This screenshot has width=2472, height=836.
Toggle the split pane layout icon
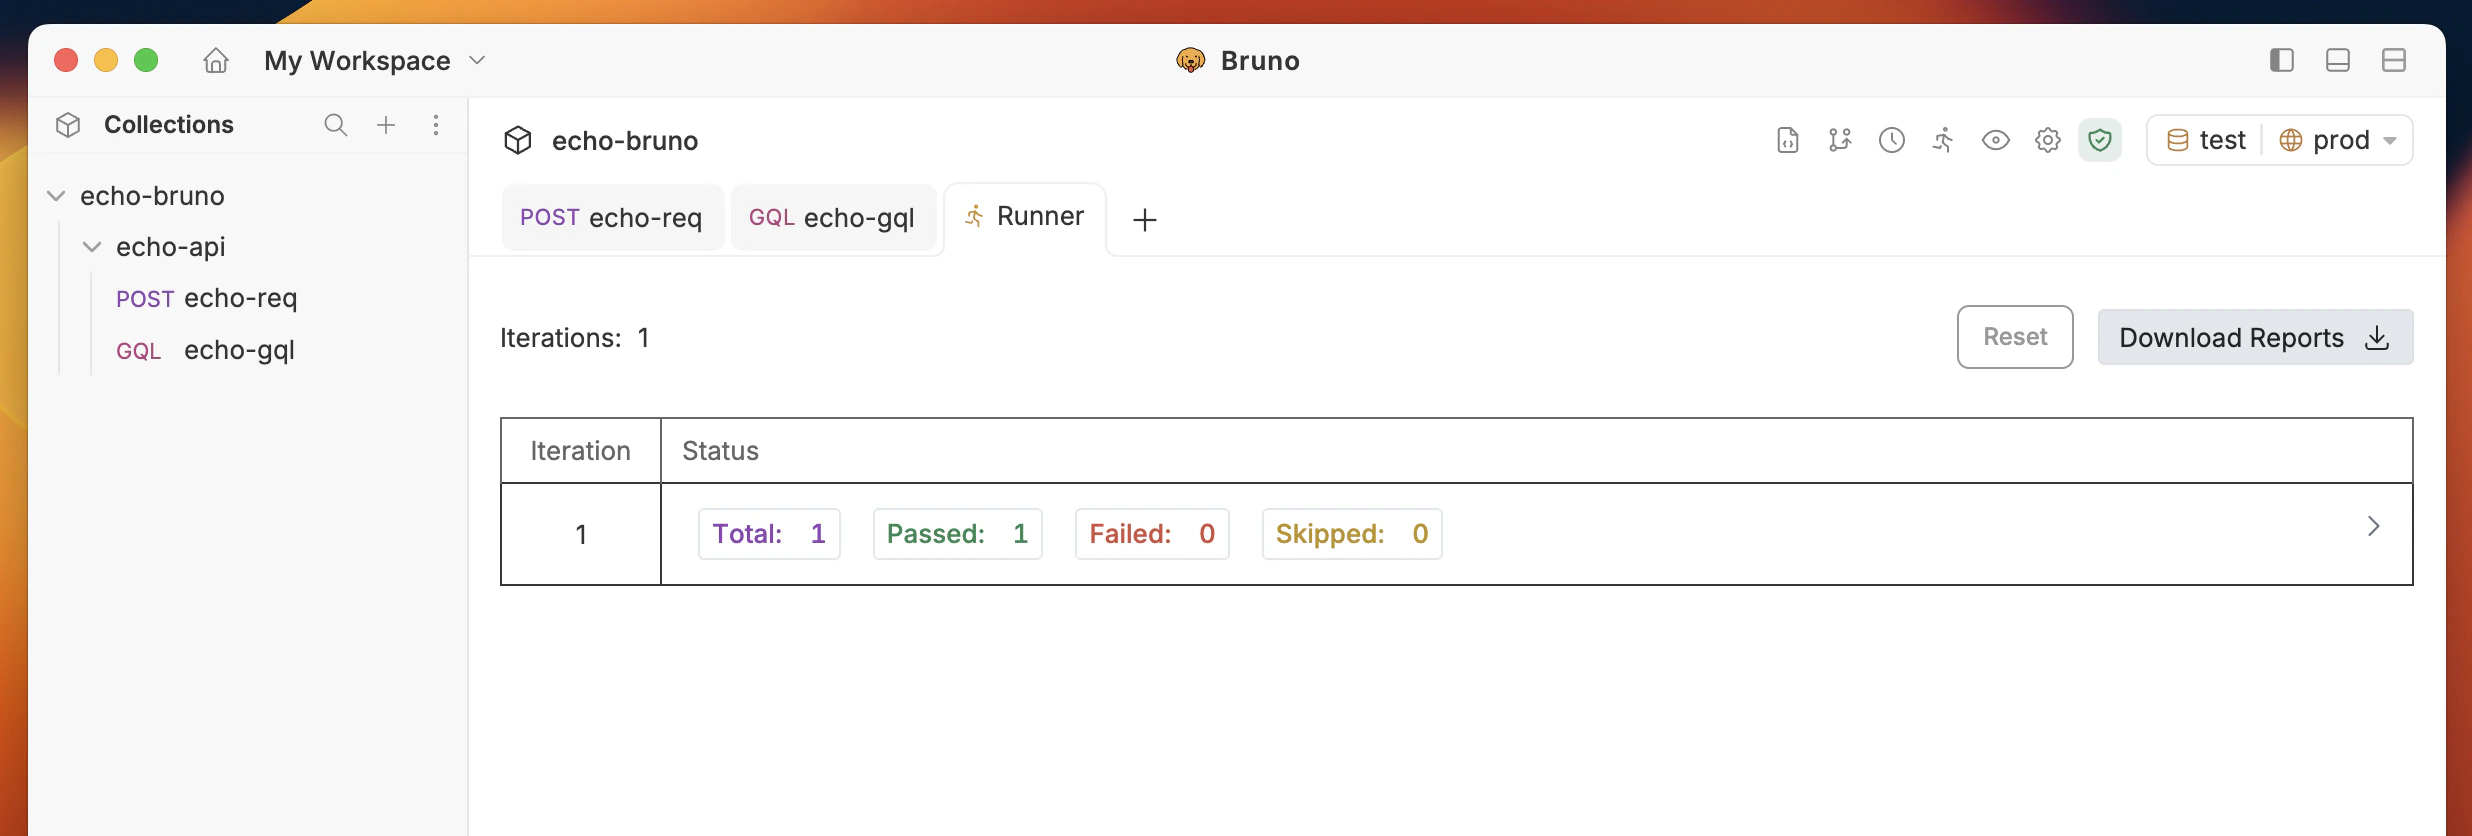click(x=2394, y=60)
